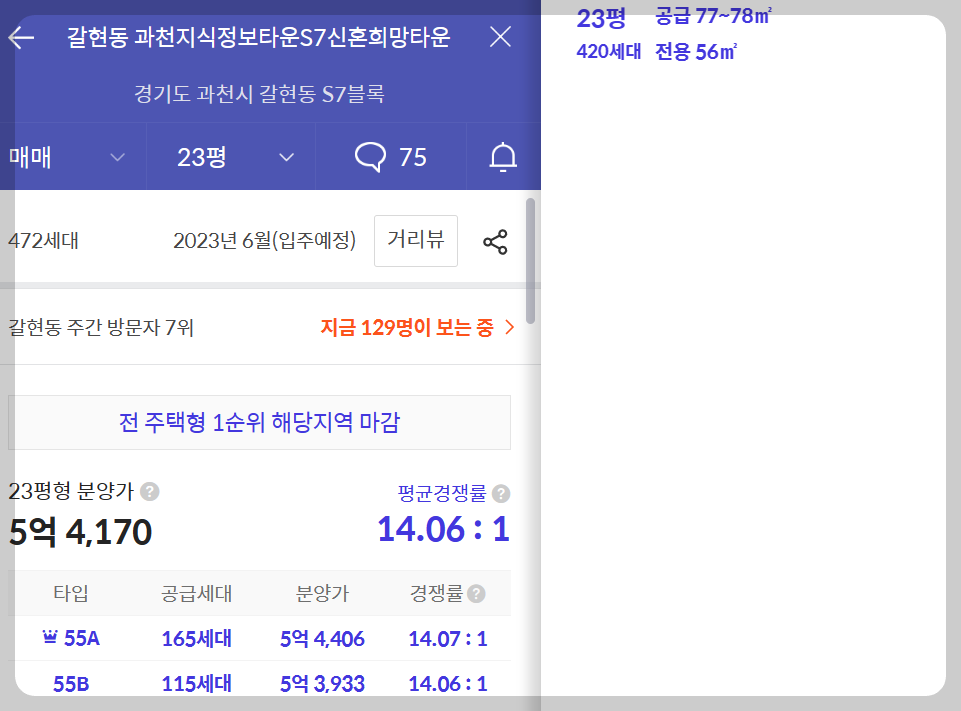Image resolution: width=961 pixels, height=711 pixels.
Task: Click 165세대 supply cell
Action: [x=197, y=639]
